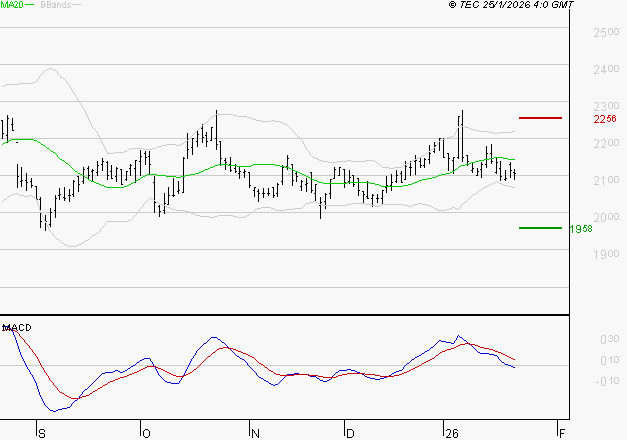Click the O month marker on time axis

146,434
